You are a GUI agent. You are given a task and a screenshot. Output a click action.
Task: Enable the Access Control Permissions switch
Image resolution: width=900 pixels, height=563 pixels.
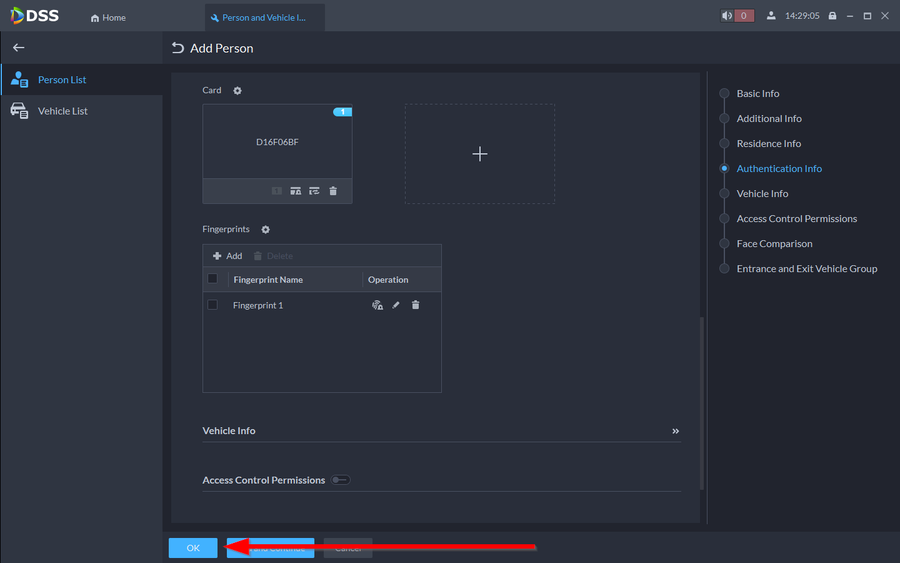tap(341, 480)
